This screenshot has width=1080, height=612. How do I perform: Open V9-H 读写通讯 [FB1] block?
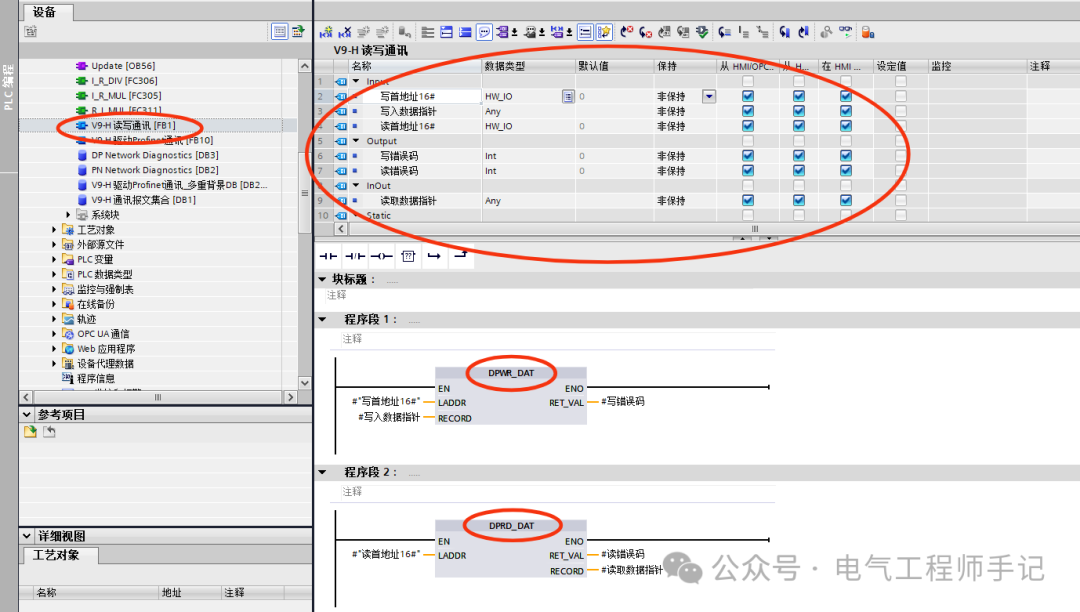pyautogui.click(x=134, y=125)
